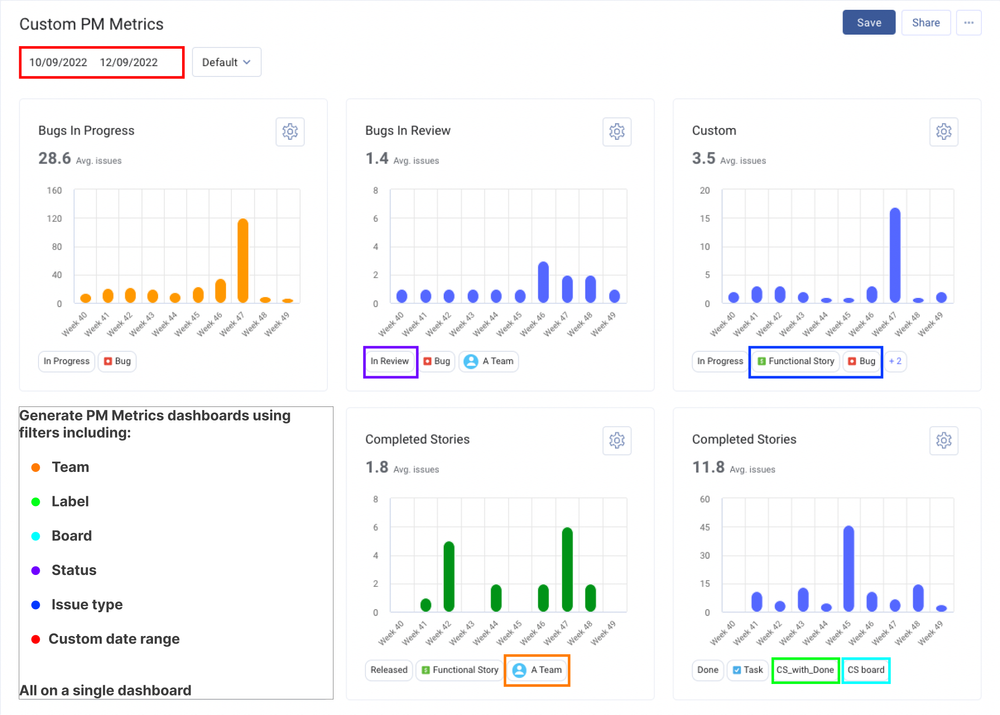This screenshot has width=1000, height=715.
Task: Toggle the Released filter chip
Action: coord(389,670)
